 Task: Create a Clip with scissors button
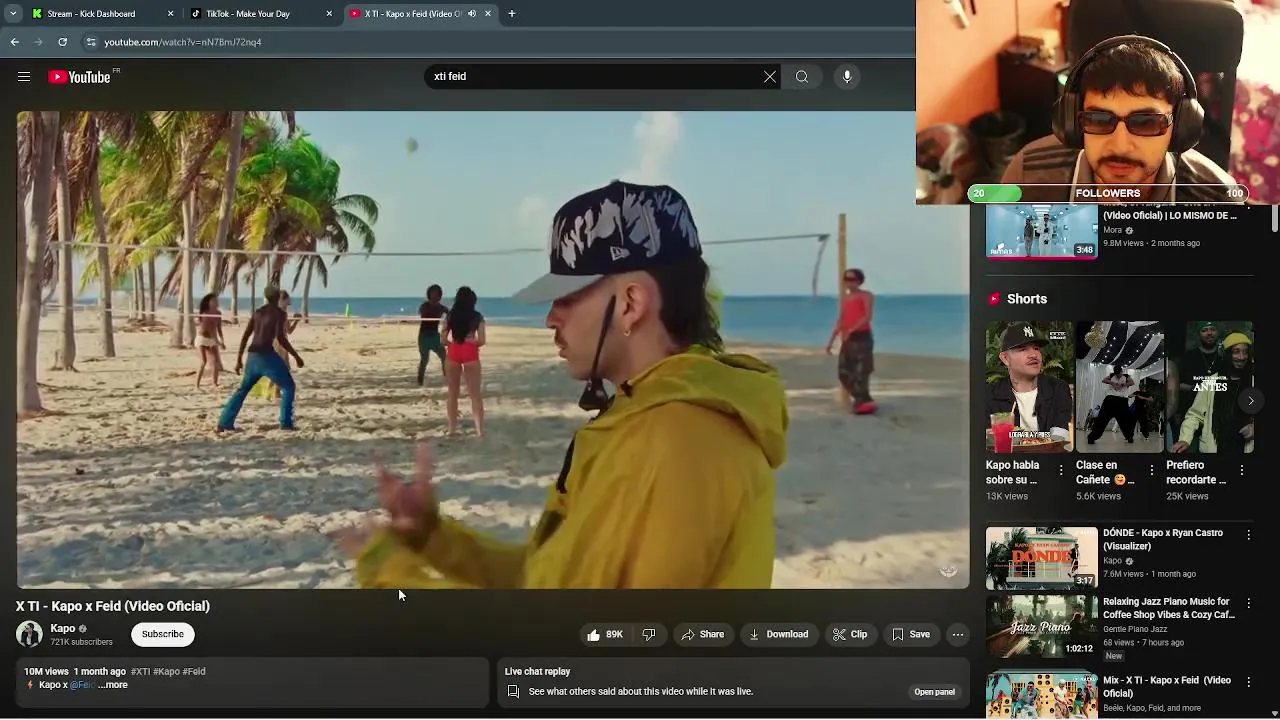pyautogui.click(x=850, y=634)
